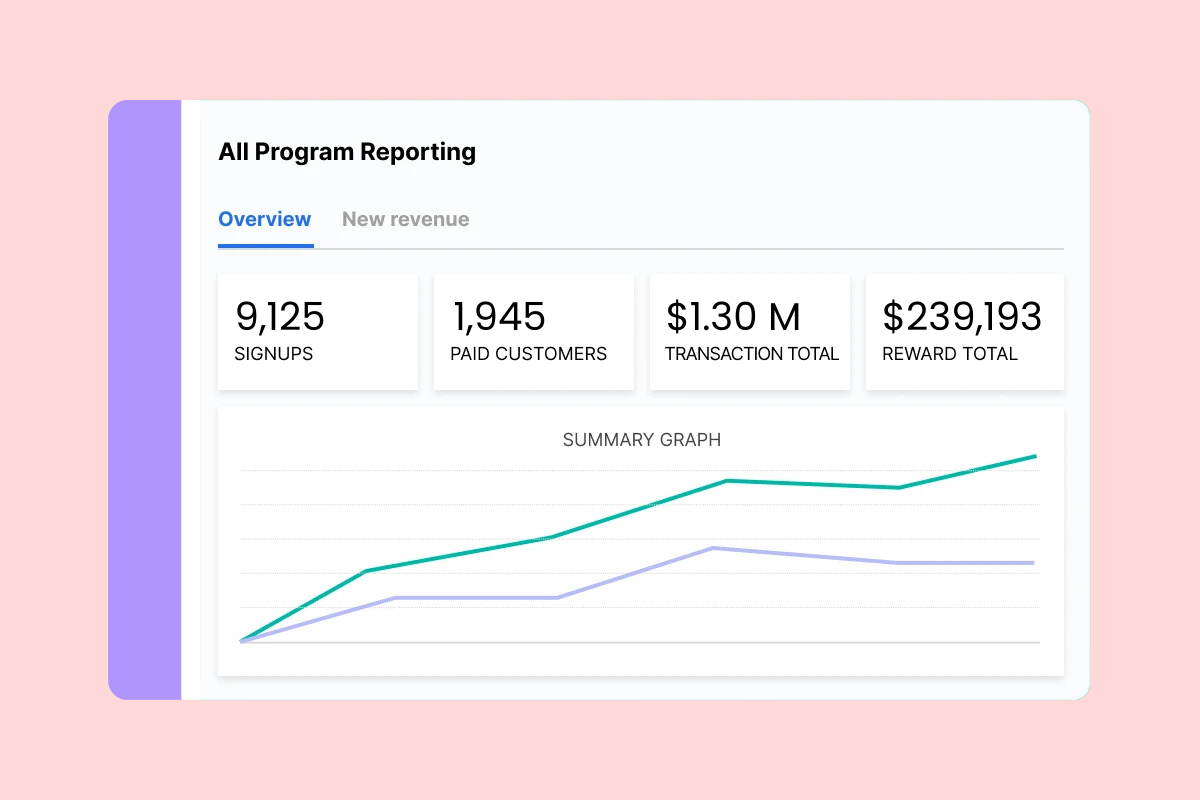
Task: Click the TRANSACTION TOTAL label text
Action: pos(751,354)
